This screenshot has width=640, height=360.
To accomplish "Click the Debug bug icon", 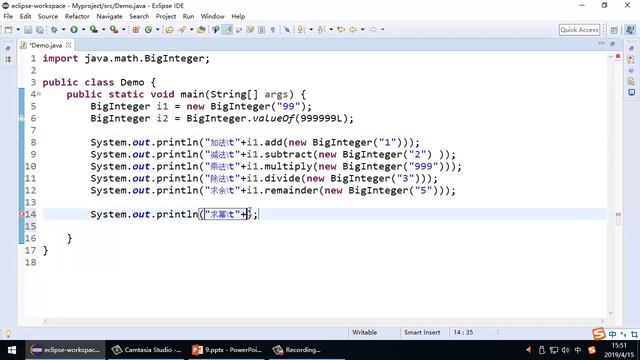I will pos(54,29).
